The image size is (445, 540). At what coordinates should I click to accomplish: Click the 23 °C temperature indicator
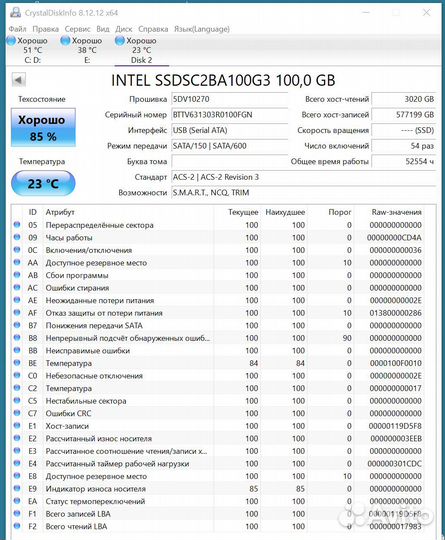pyautogui.click(x=43, y=184)
